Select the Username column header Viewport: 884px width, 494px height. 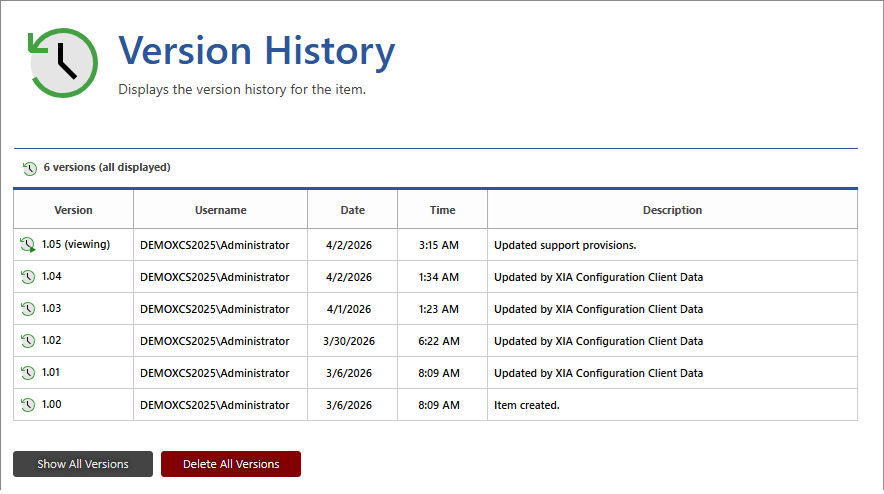click(x=220, y=210)
